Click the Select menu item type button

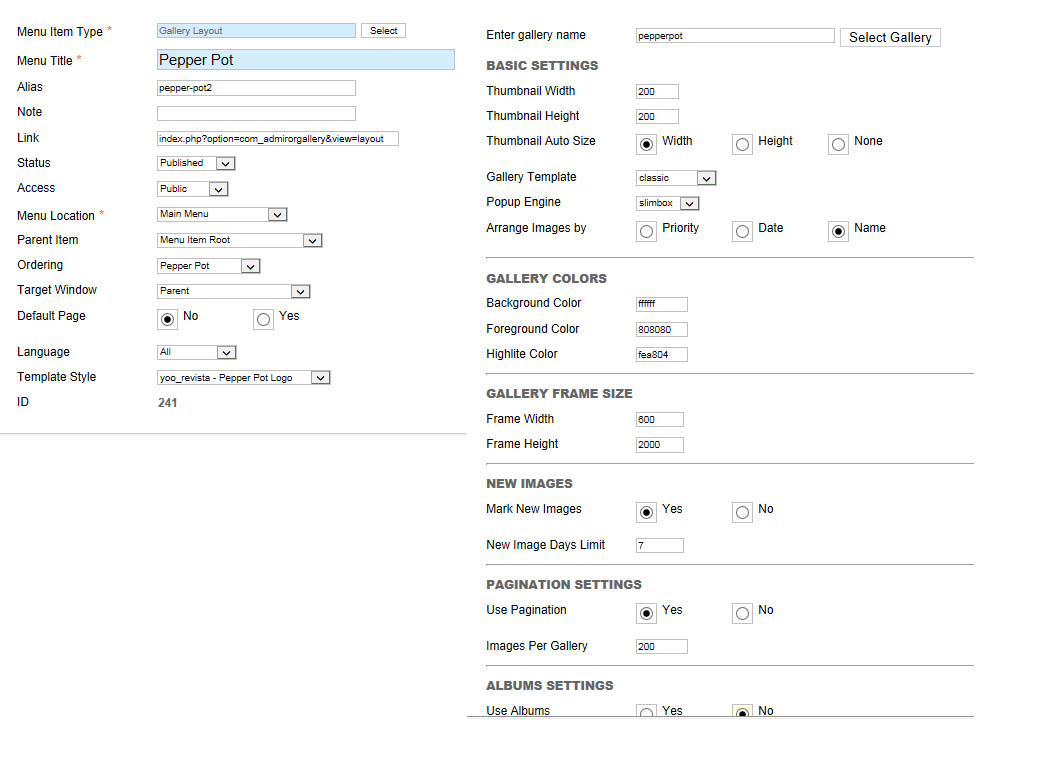point(383,31)
